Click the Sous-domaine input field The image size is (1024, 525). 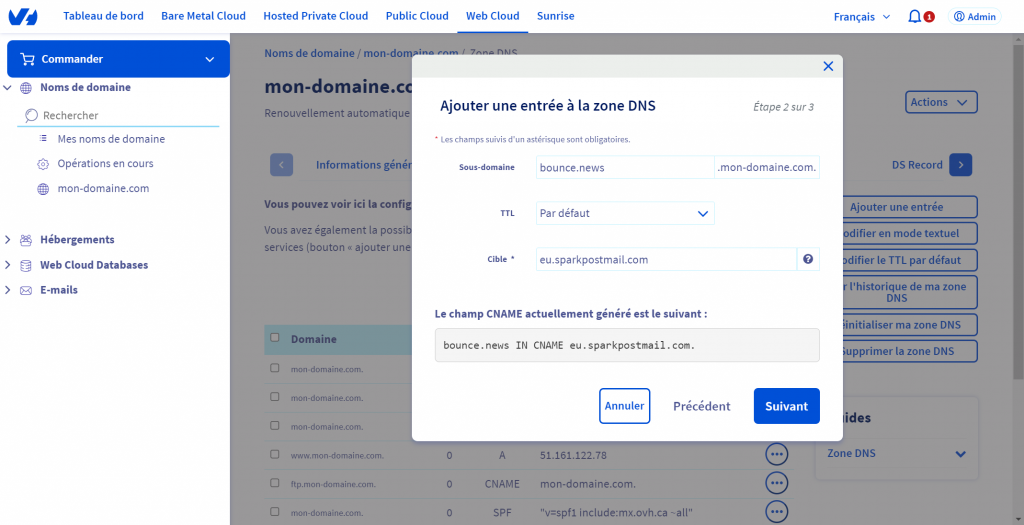click(x=625, y=167)
